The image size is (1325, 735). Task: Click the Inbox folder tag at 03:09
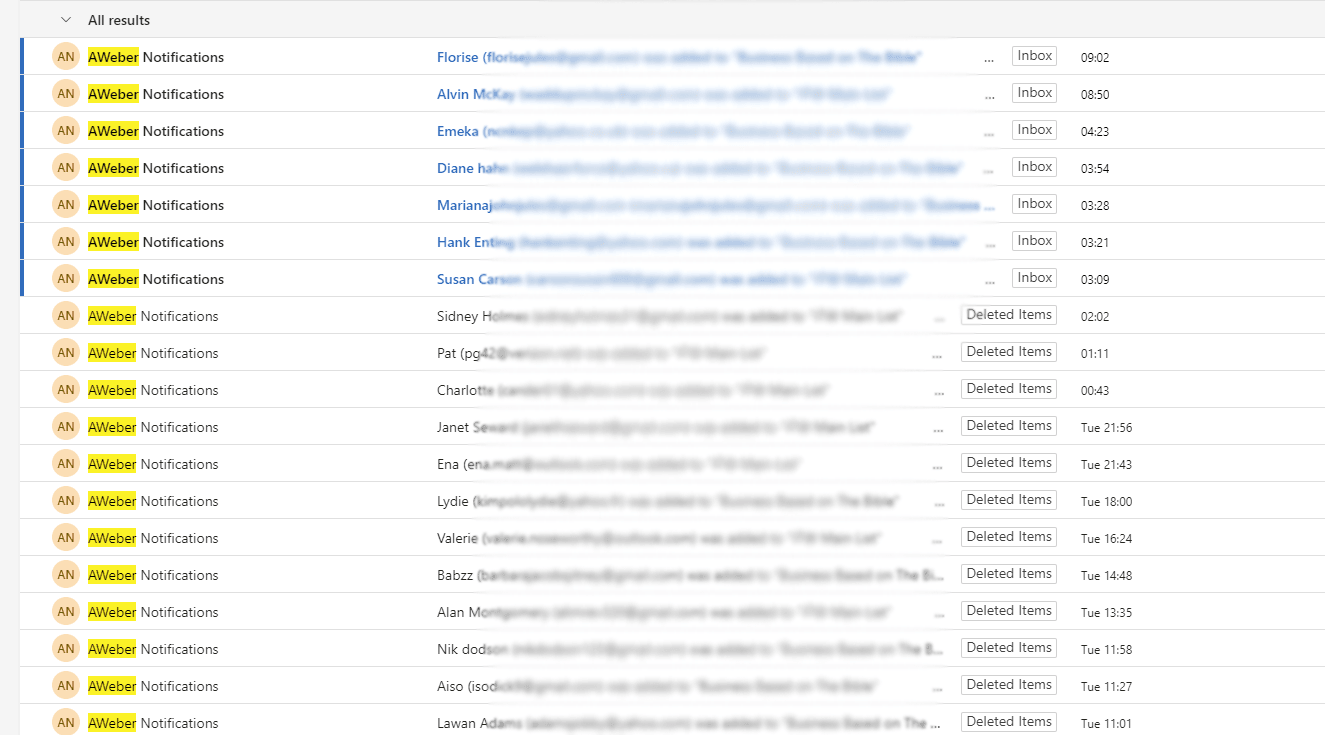coord(1034,278)
